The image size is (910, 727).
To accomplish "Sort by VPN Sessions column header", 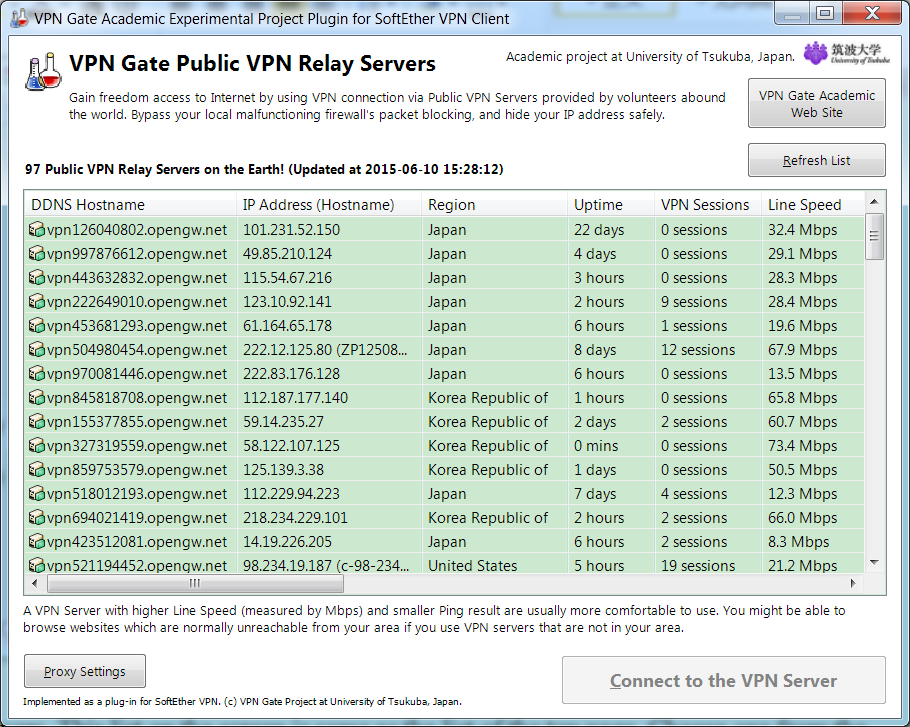I will tap(708, 205).
